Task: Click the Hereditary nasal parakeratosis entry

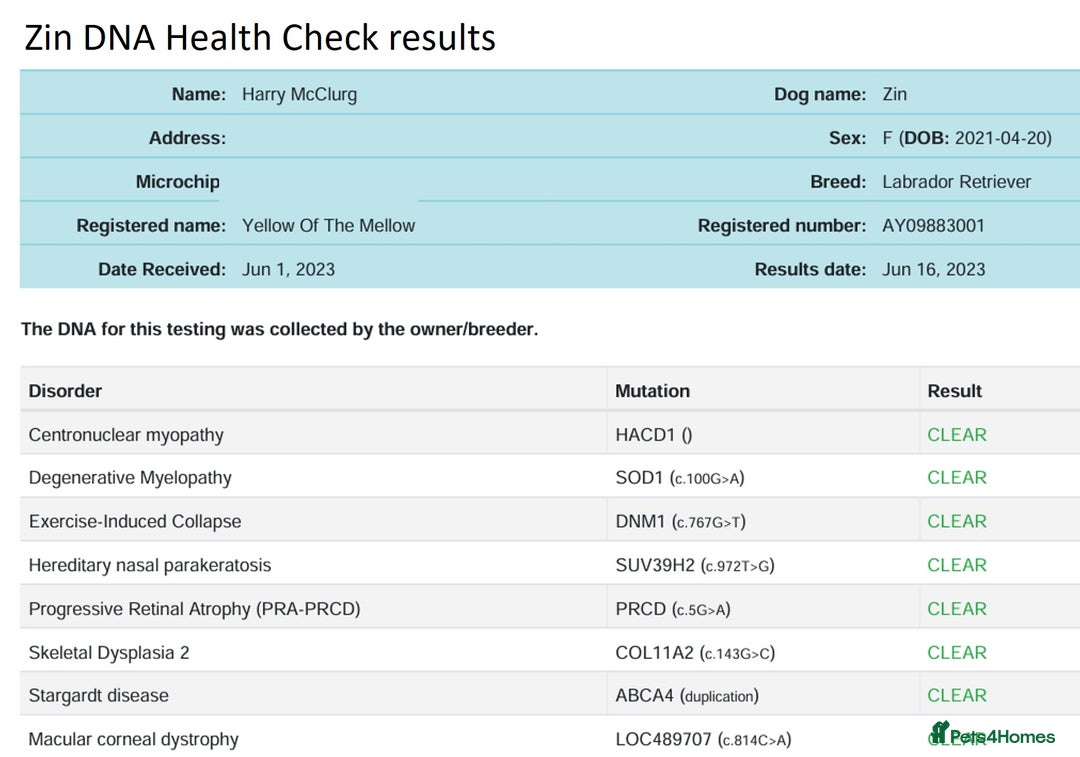Action: (150, 565)
